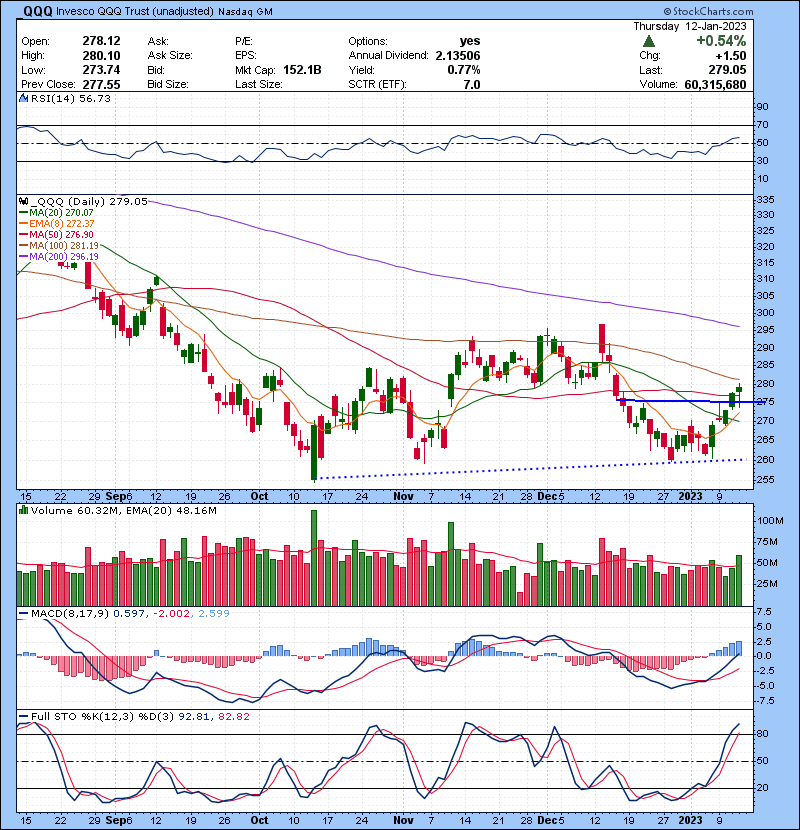Click the Nov label below the price chart

pyautogui.click(x=403, y=497)
